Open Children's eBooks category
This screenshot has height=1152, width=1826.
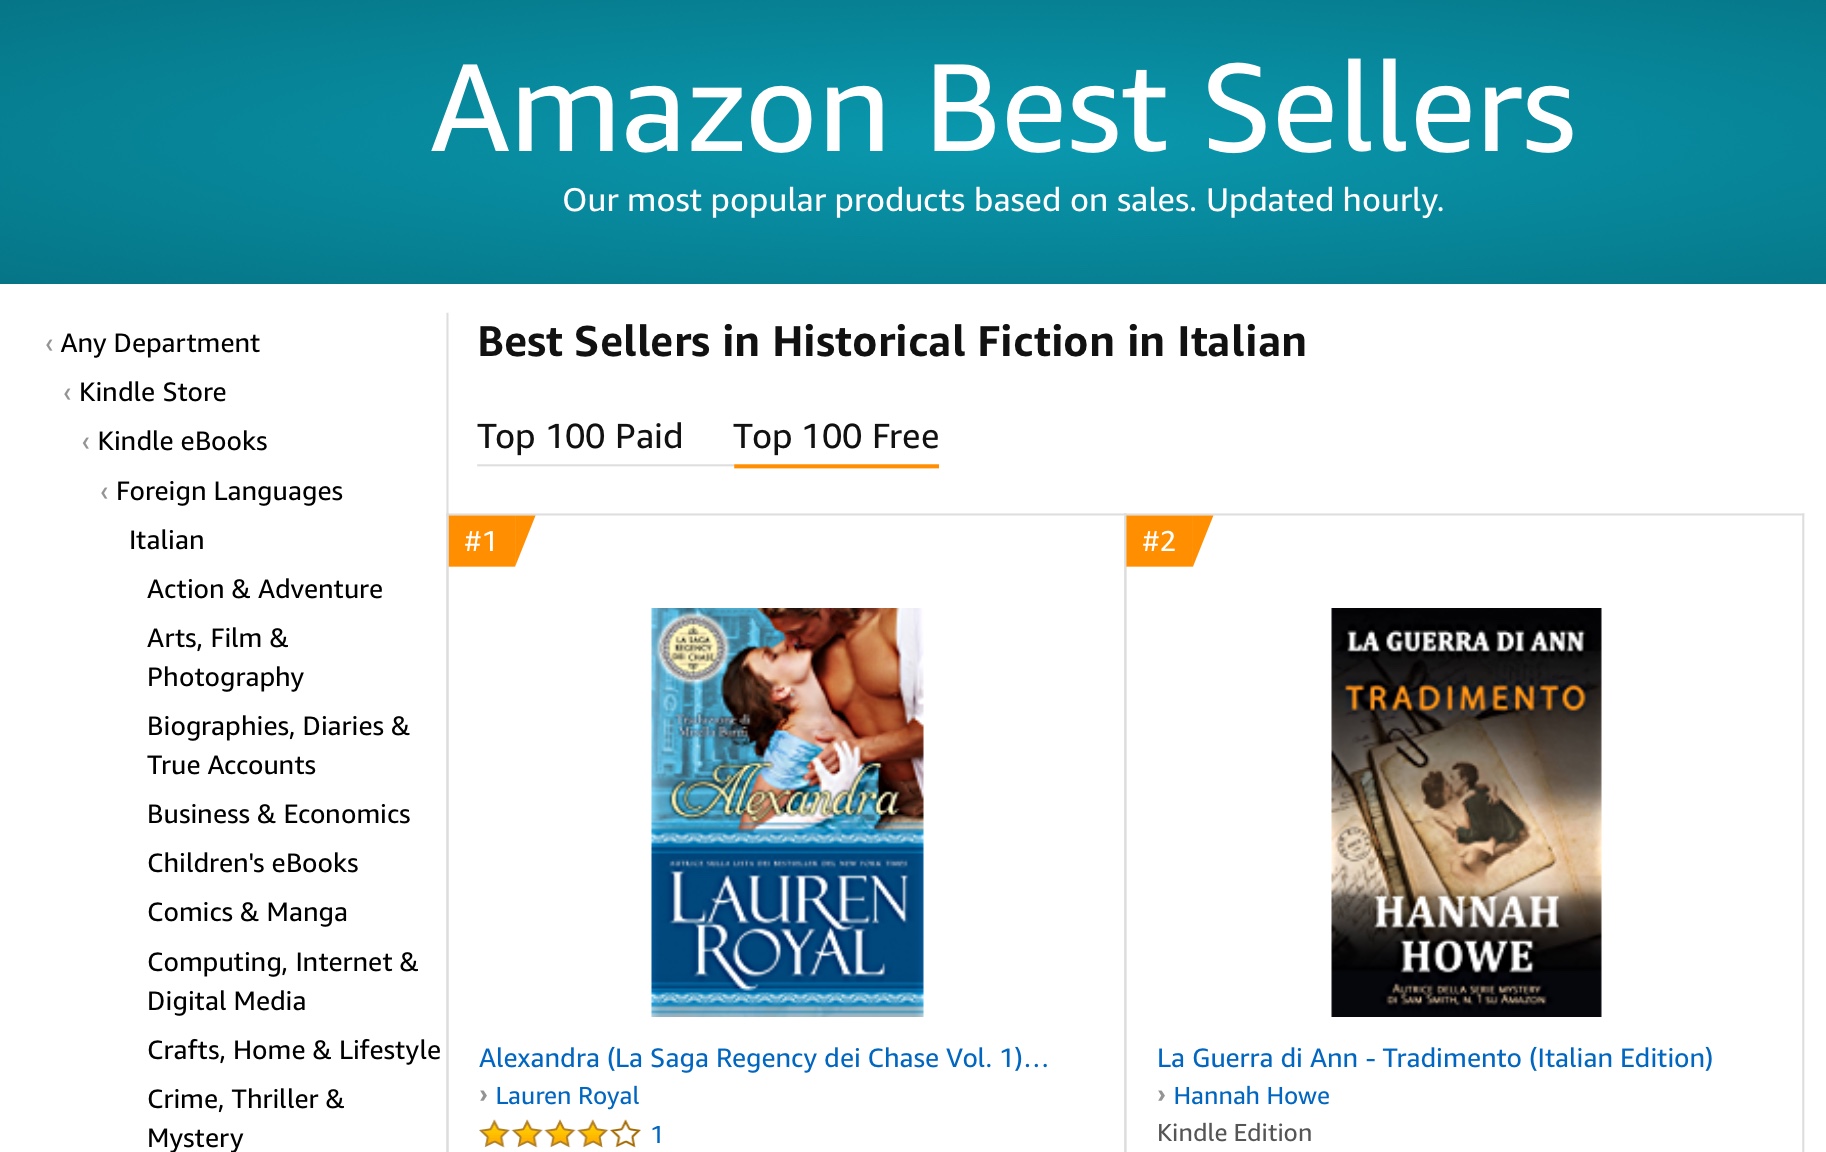pos(253,863)
